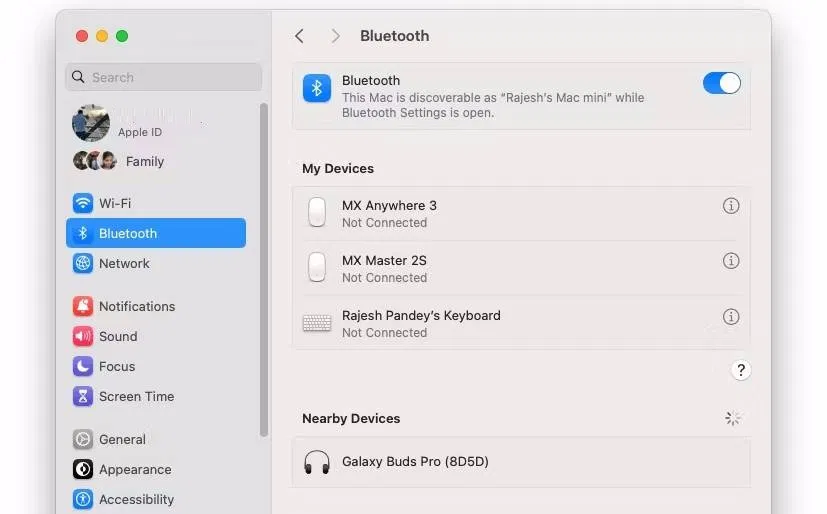Click the Bluetooth discoverable description text

coord(493,105)
